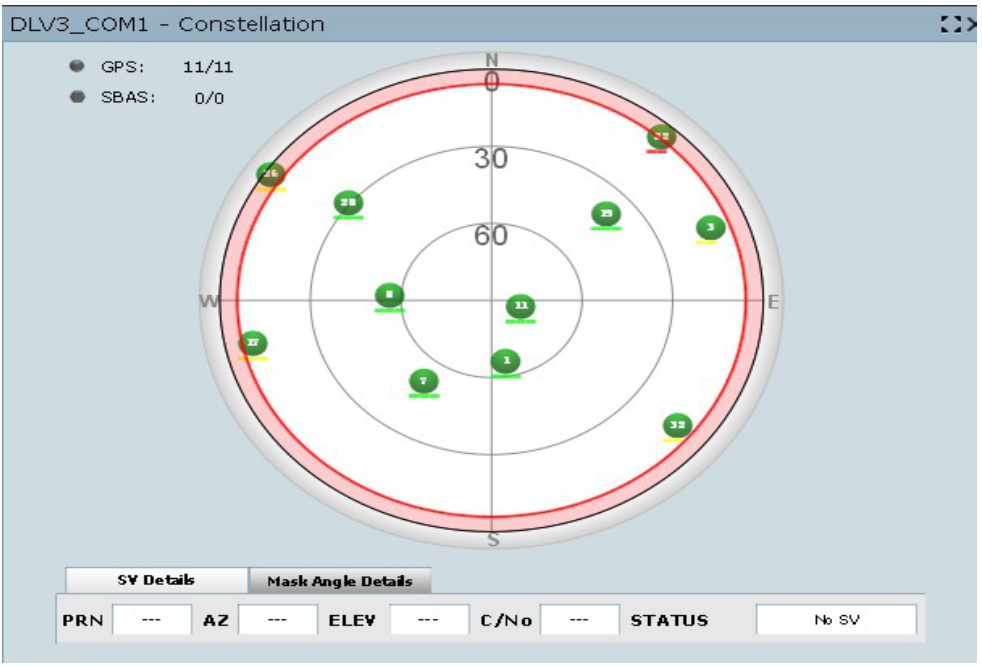Select satellite PRN 17 near the west edge
This screenshot has width=982, height=667.
click(x=252, y=341)
